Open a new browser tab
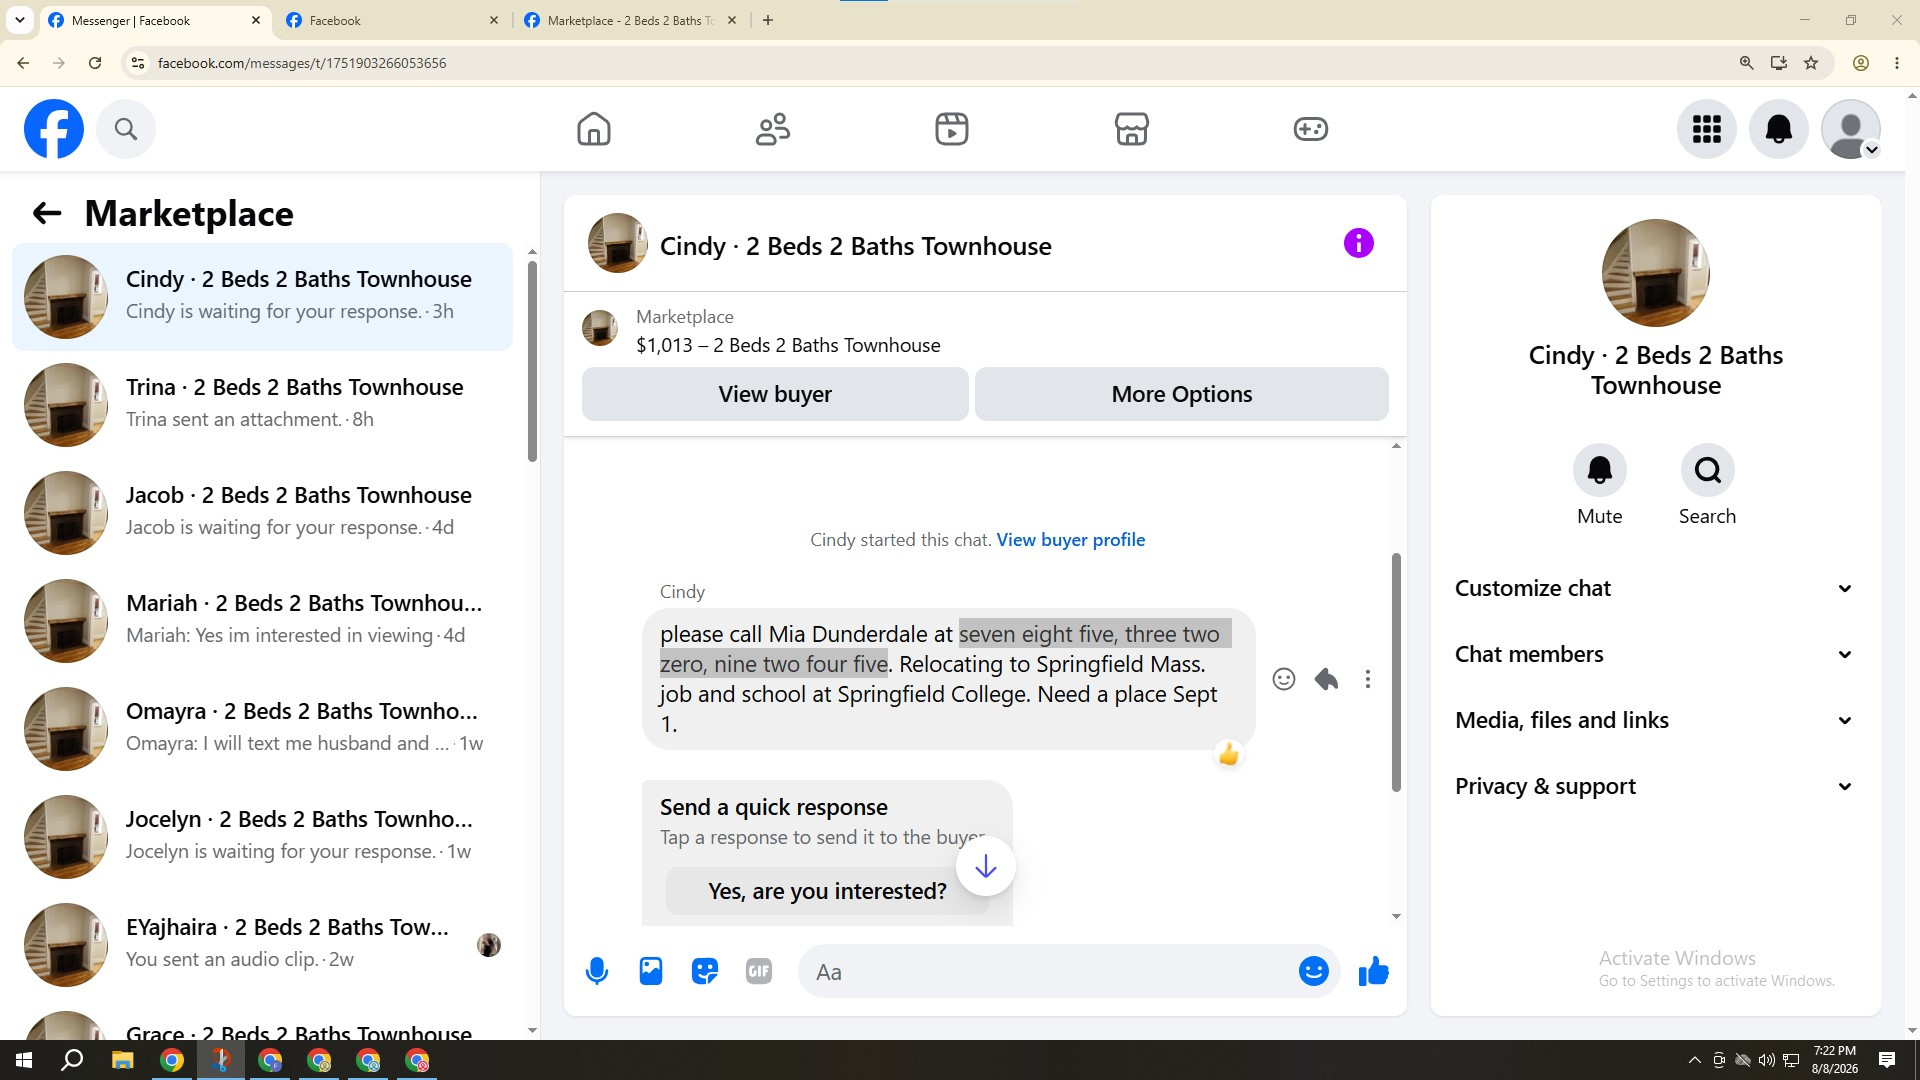Screen dimensions: 1920x1080 pyautogui.click(x=768, y=20)
